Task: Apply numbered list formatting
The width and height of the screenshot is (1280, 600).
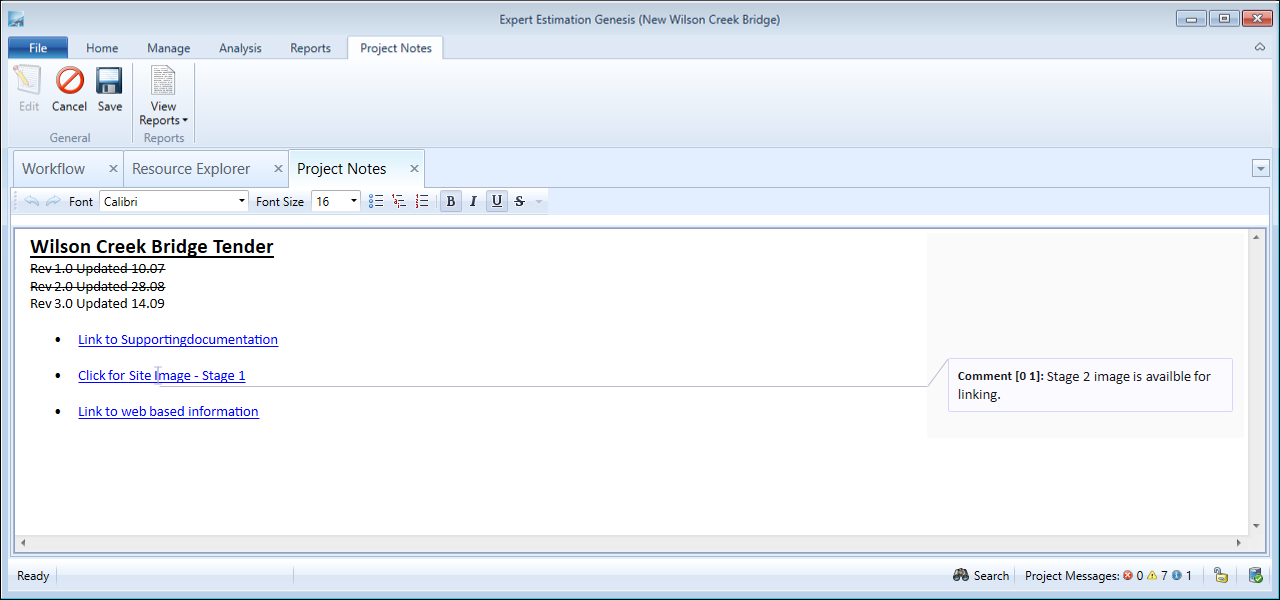Action: tap(422, 201)
